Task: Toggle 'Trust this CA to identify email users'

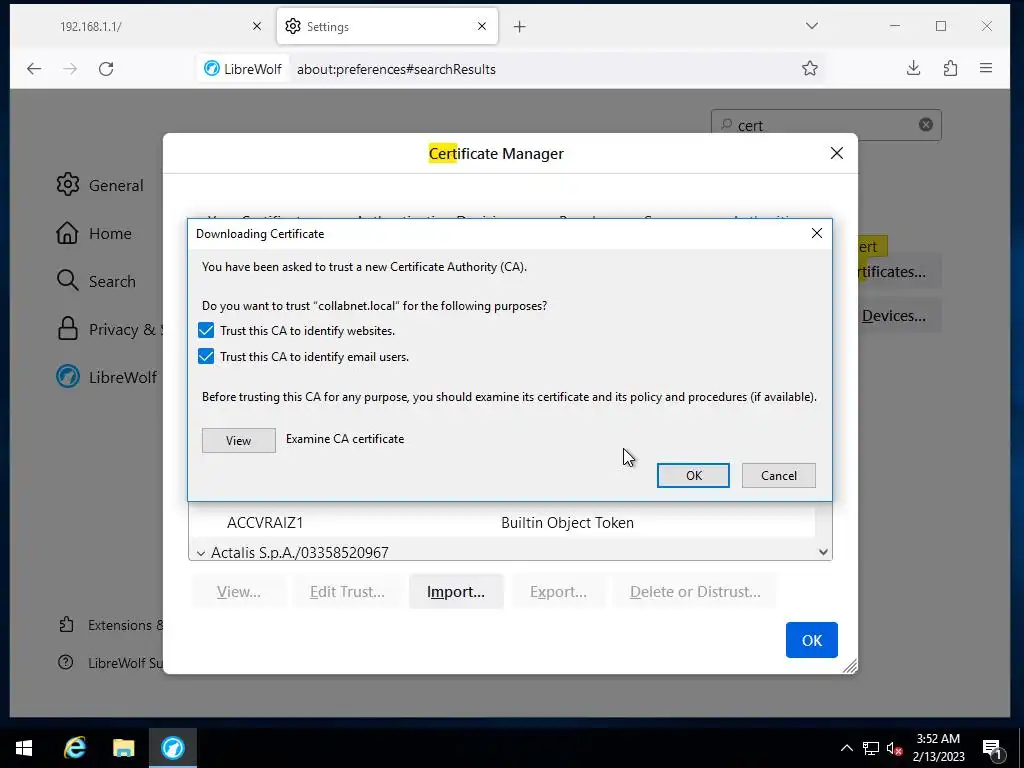Action: click(x=206, y=357)
